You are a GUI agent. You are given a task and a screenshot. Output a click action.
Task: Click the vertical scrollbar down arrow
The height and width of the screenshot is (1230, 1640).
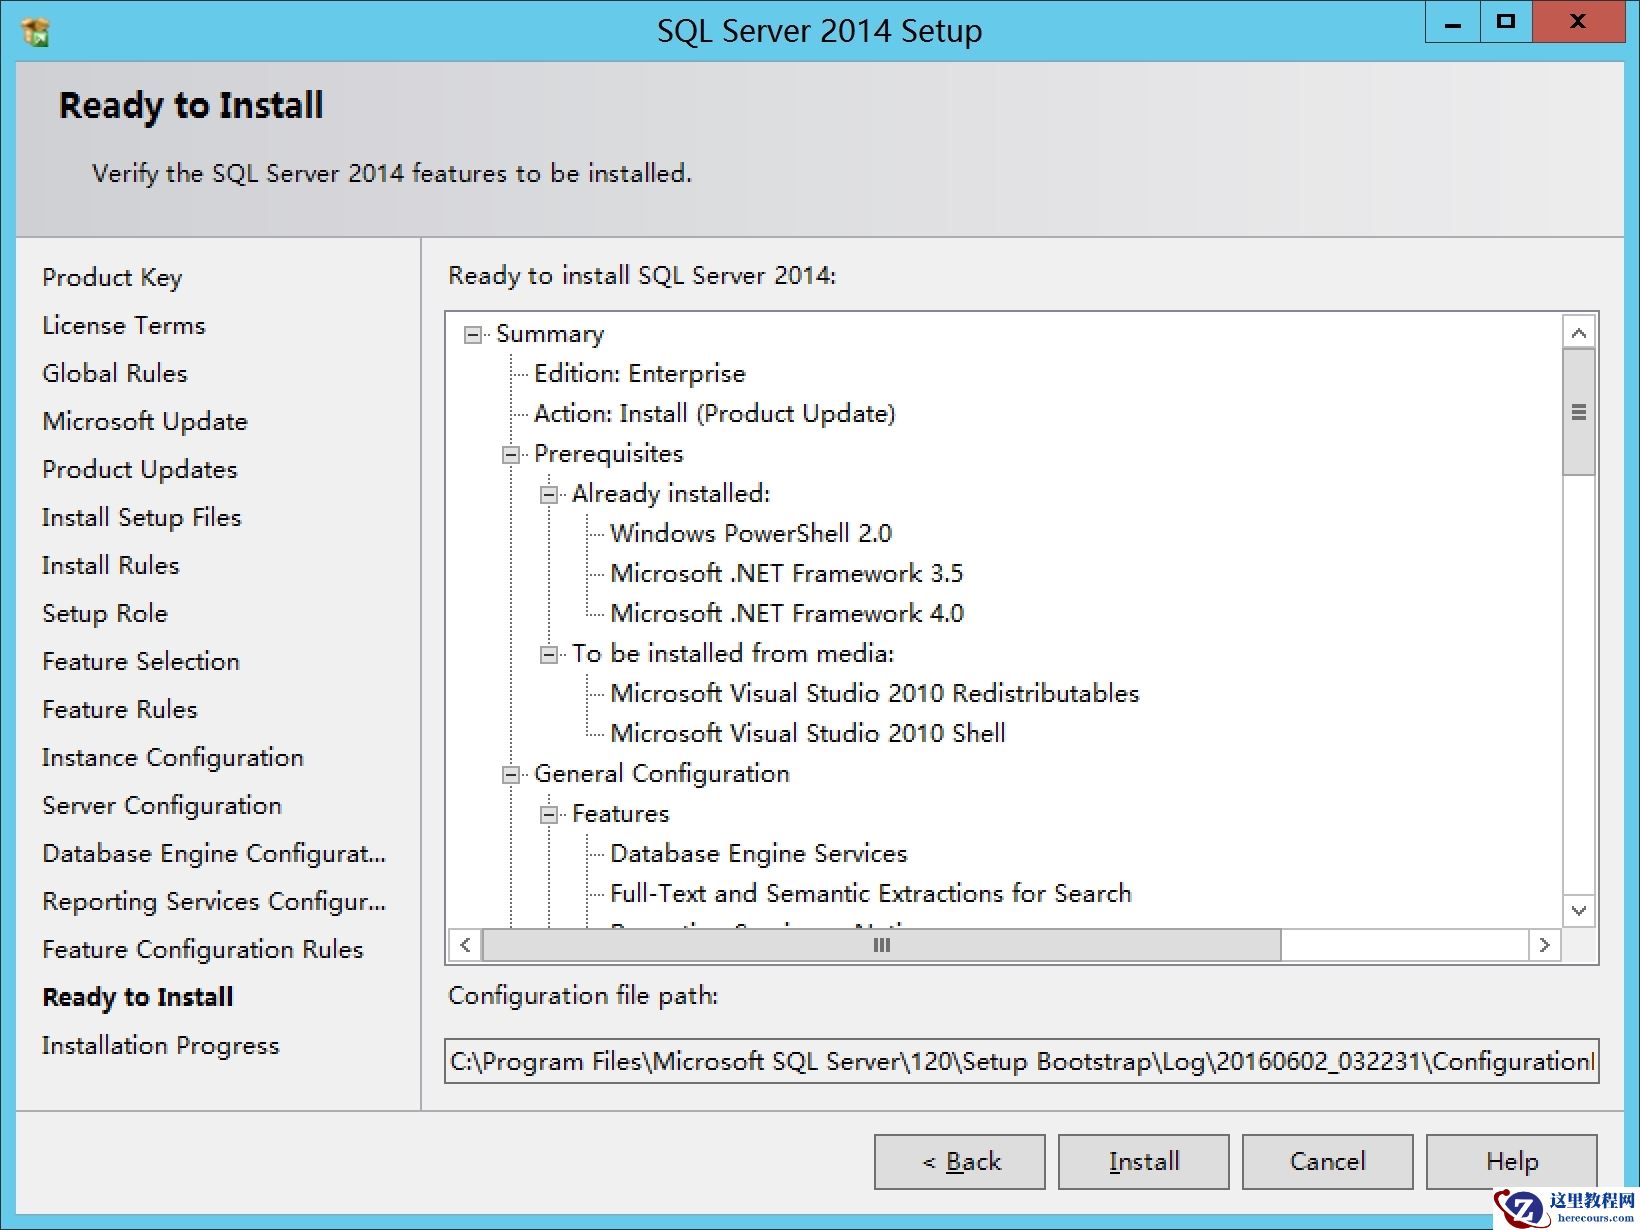[x=1578, y=911]
